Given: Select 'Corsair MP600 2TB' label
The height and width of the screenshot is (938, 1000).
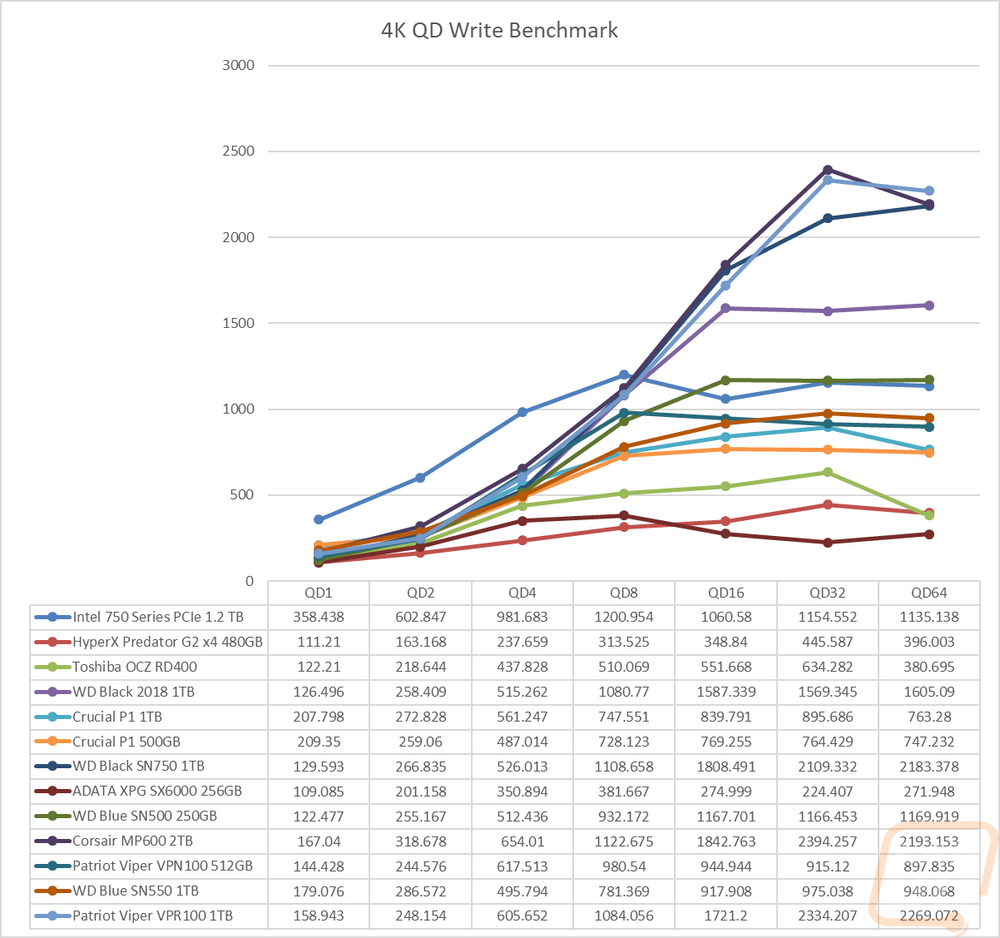Looking at the screenshot, I should pyautogui.click(x=133, y=841).
